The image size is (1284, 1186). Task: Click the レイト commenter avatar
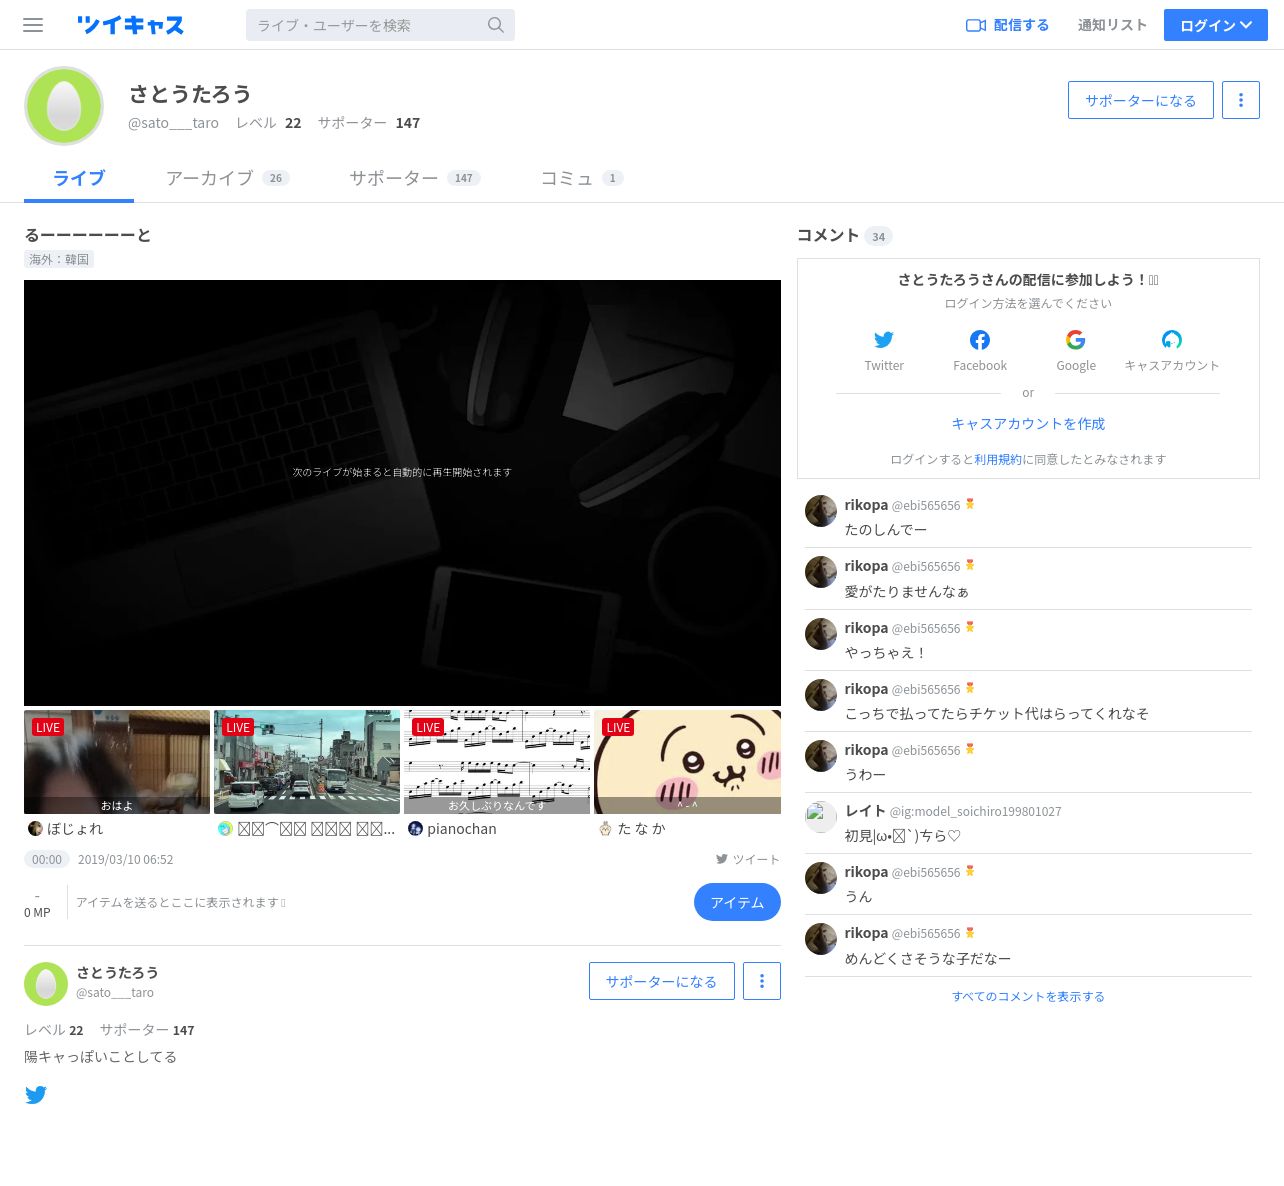821,817
